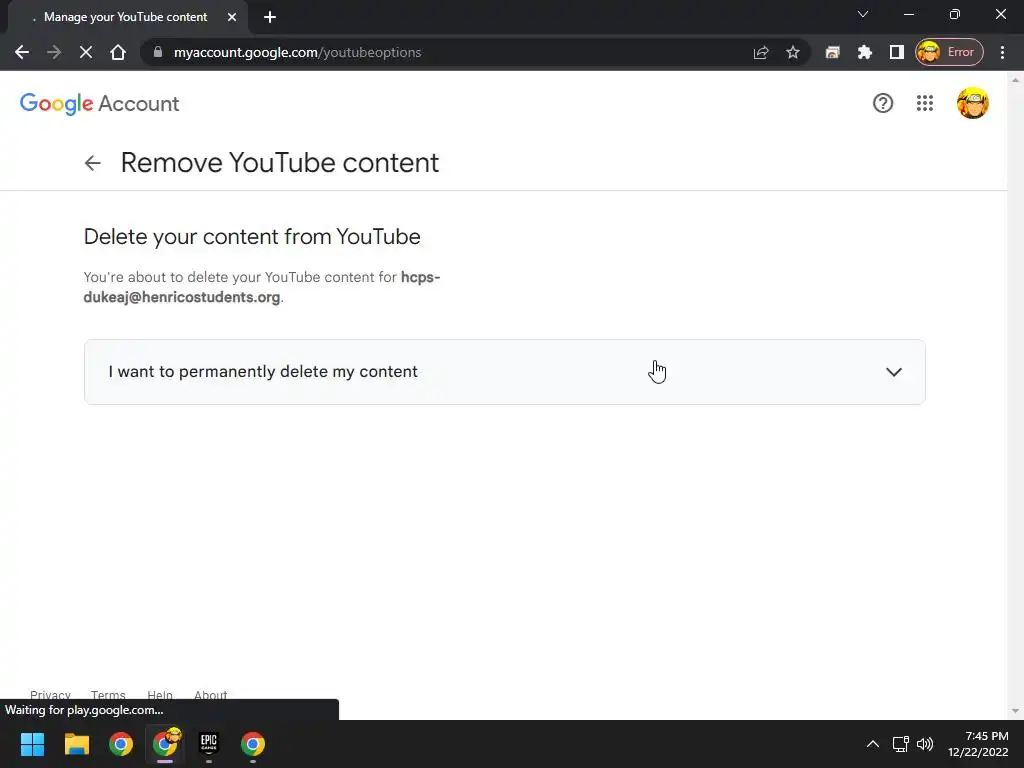
Task: Show hidden system tray icons
Action: pos(872,744)
